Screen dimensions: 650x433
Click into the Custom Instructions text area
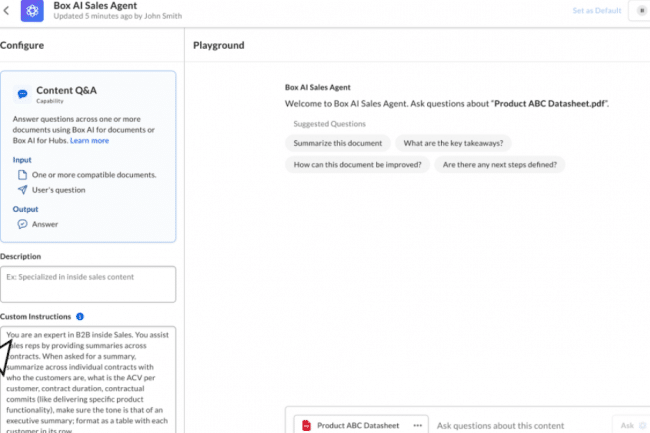88,379
